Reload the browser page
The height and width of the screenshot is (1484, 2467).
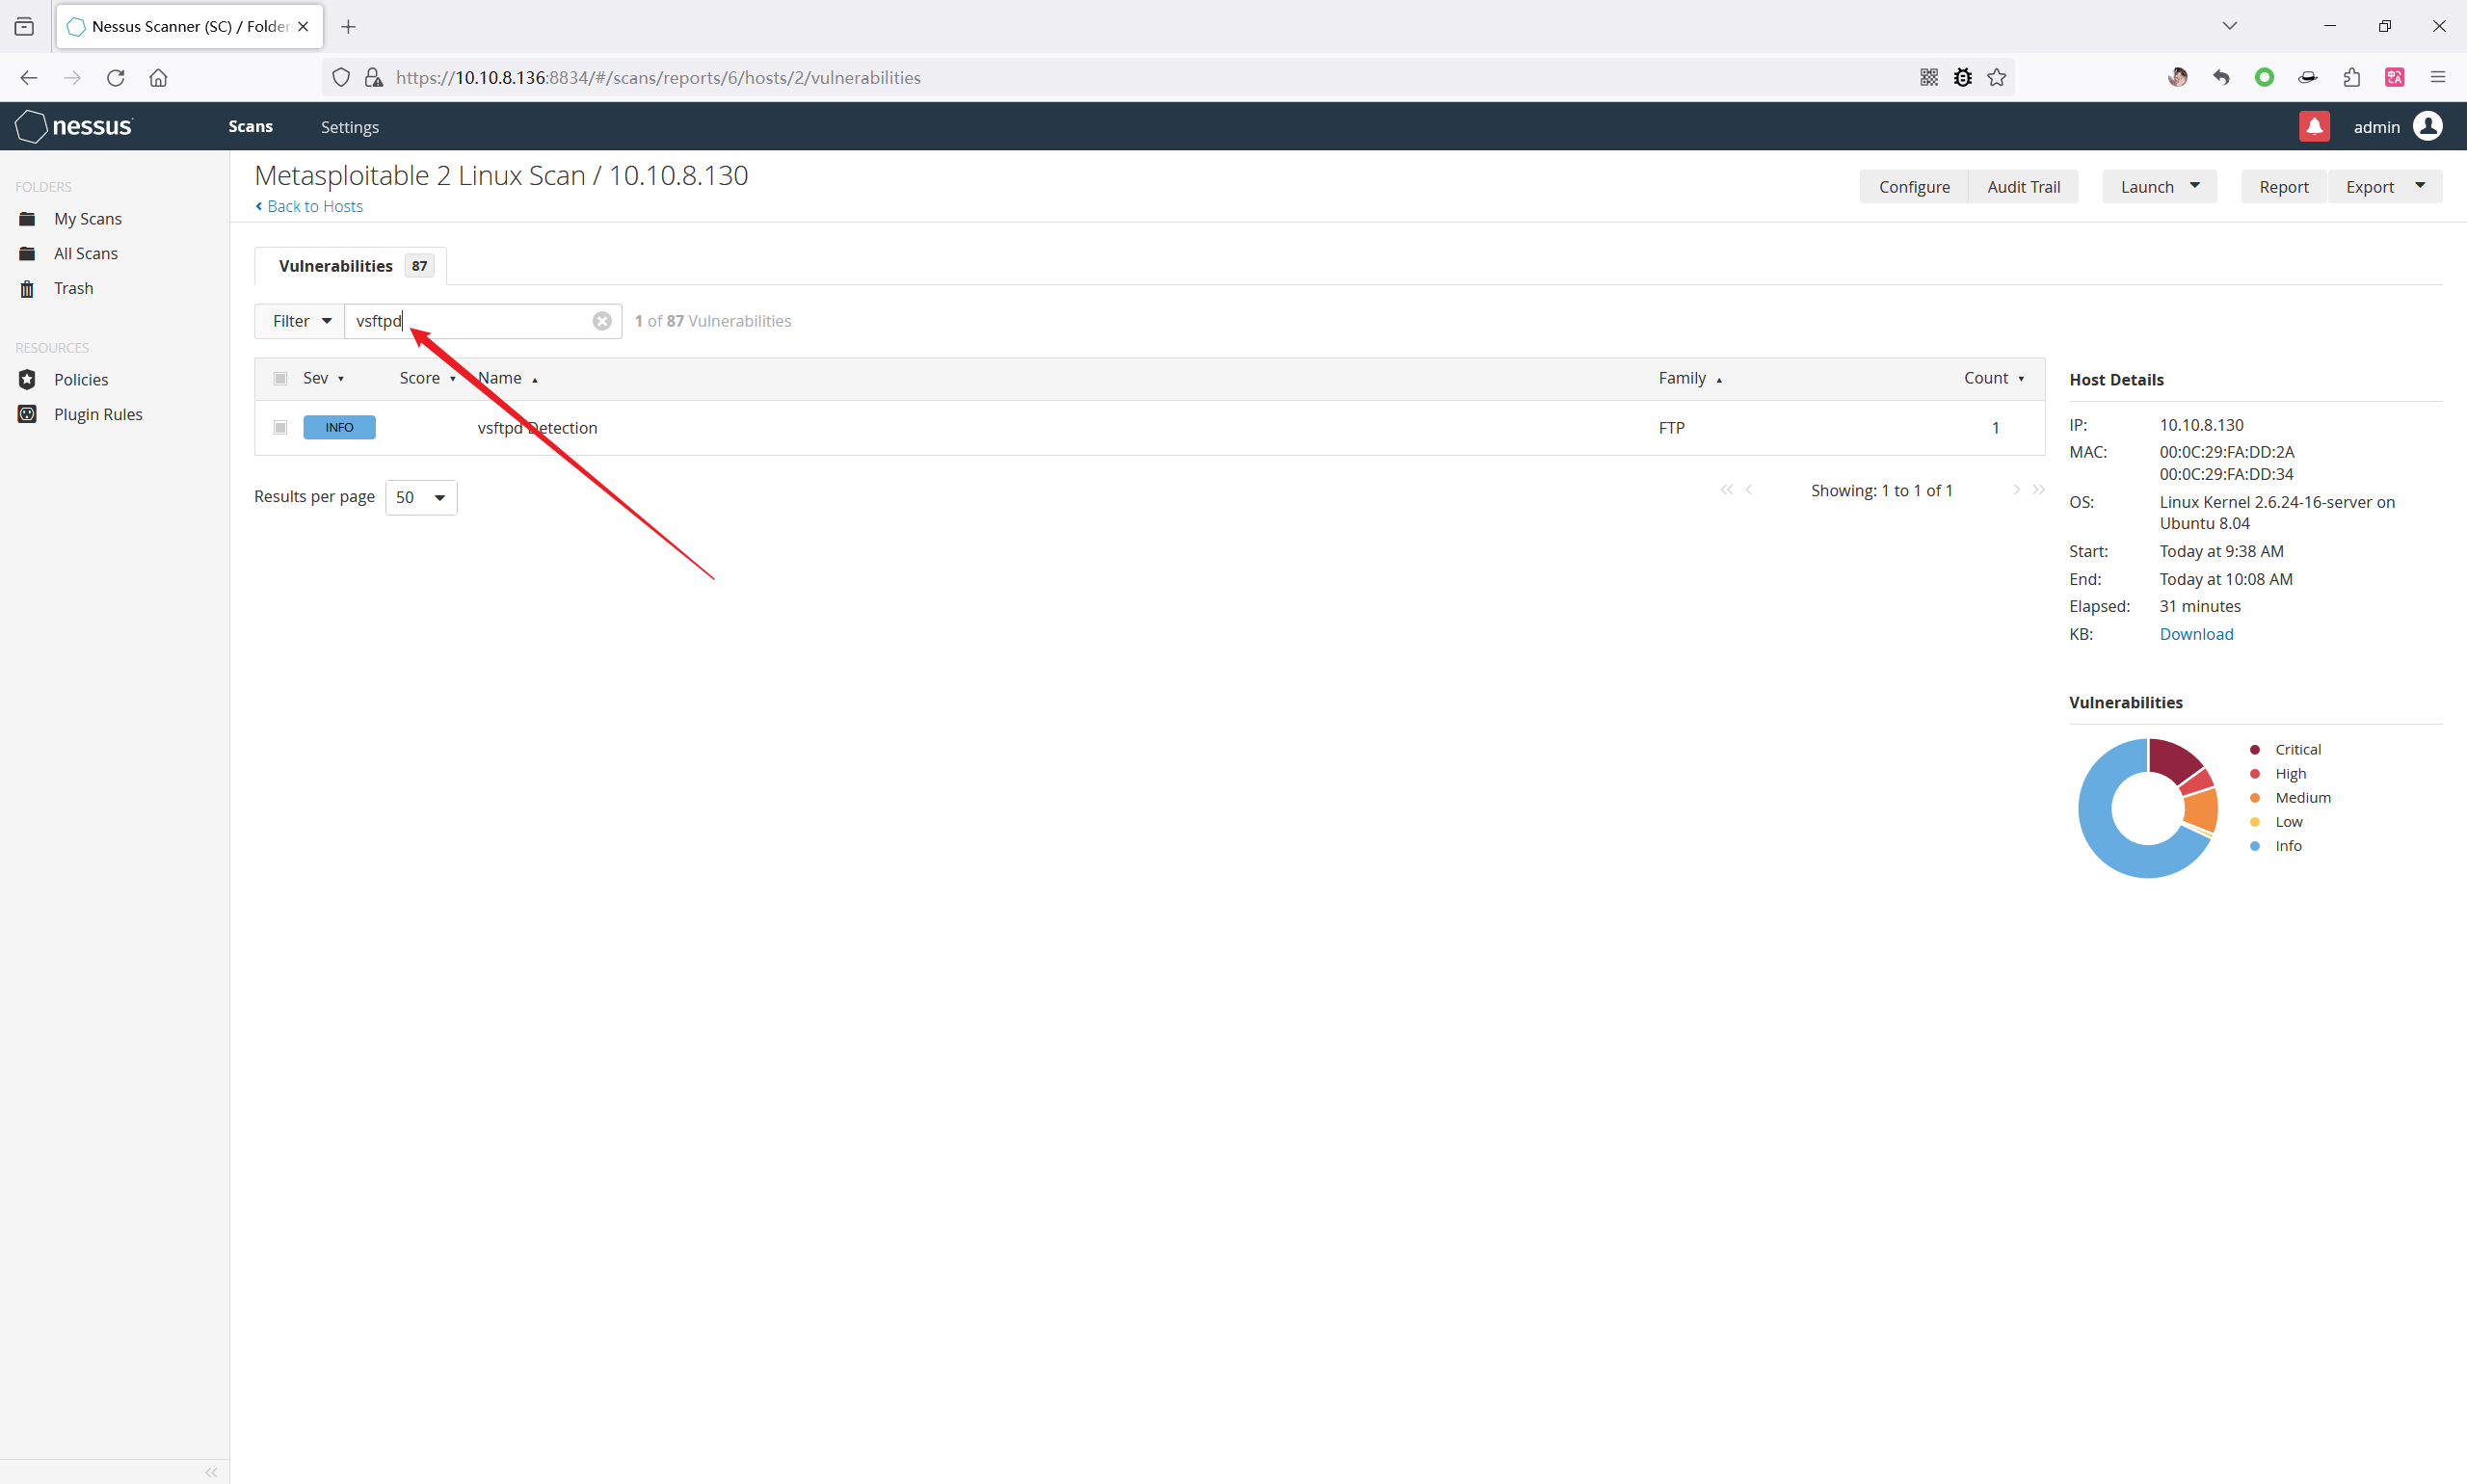point(116,78)
